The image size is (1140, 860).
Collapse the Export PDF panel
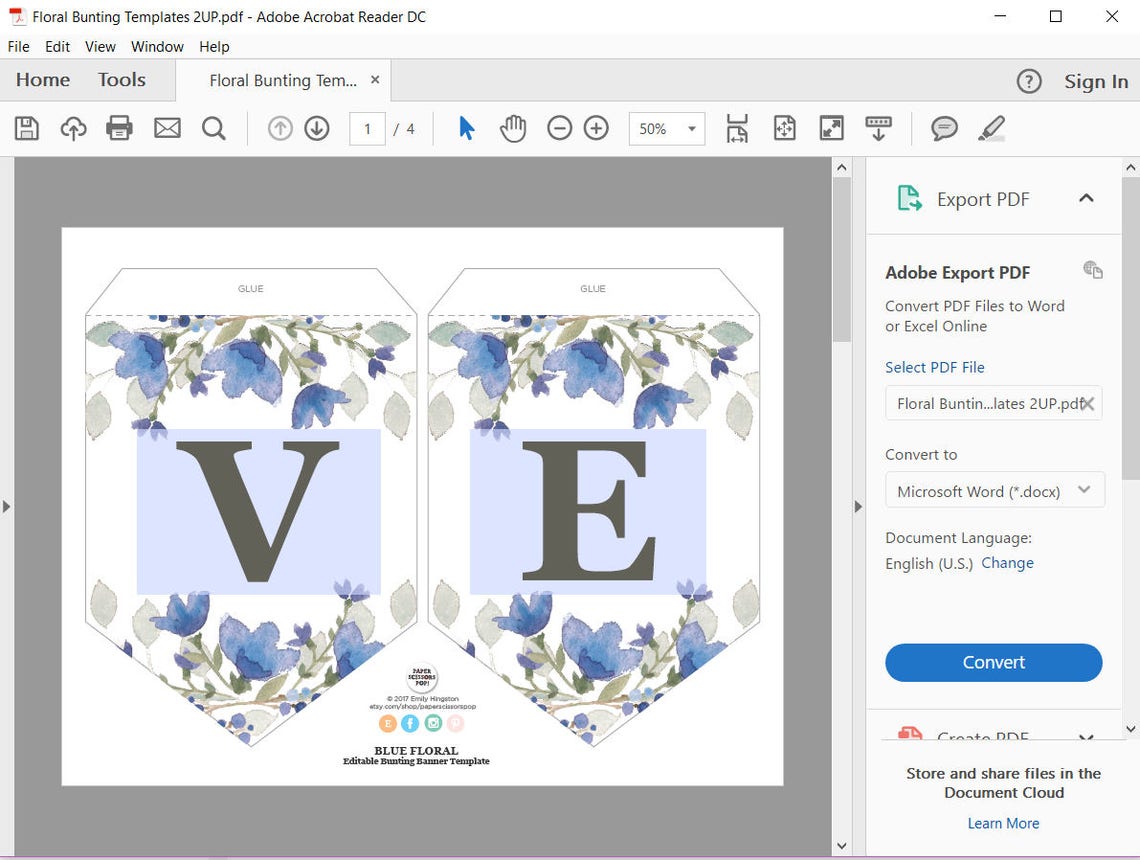point(1086,198)
